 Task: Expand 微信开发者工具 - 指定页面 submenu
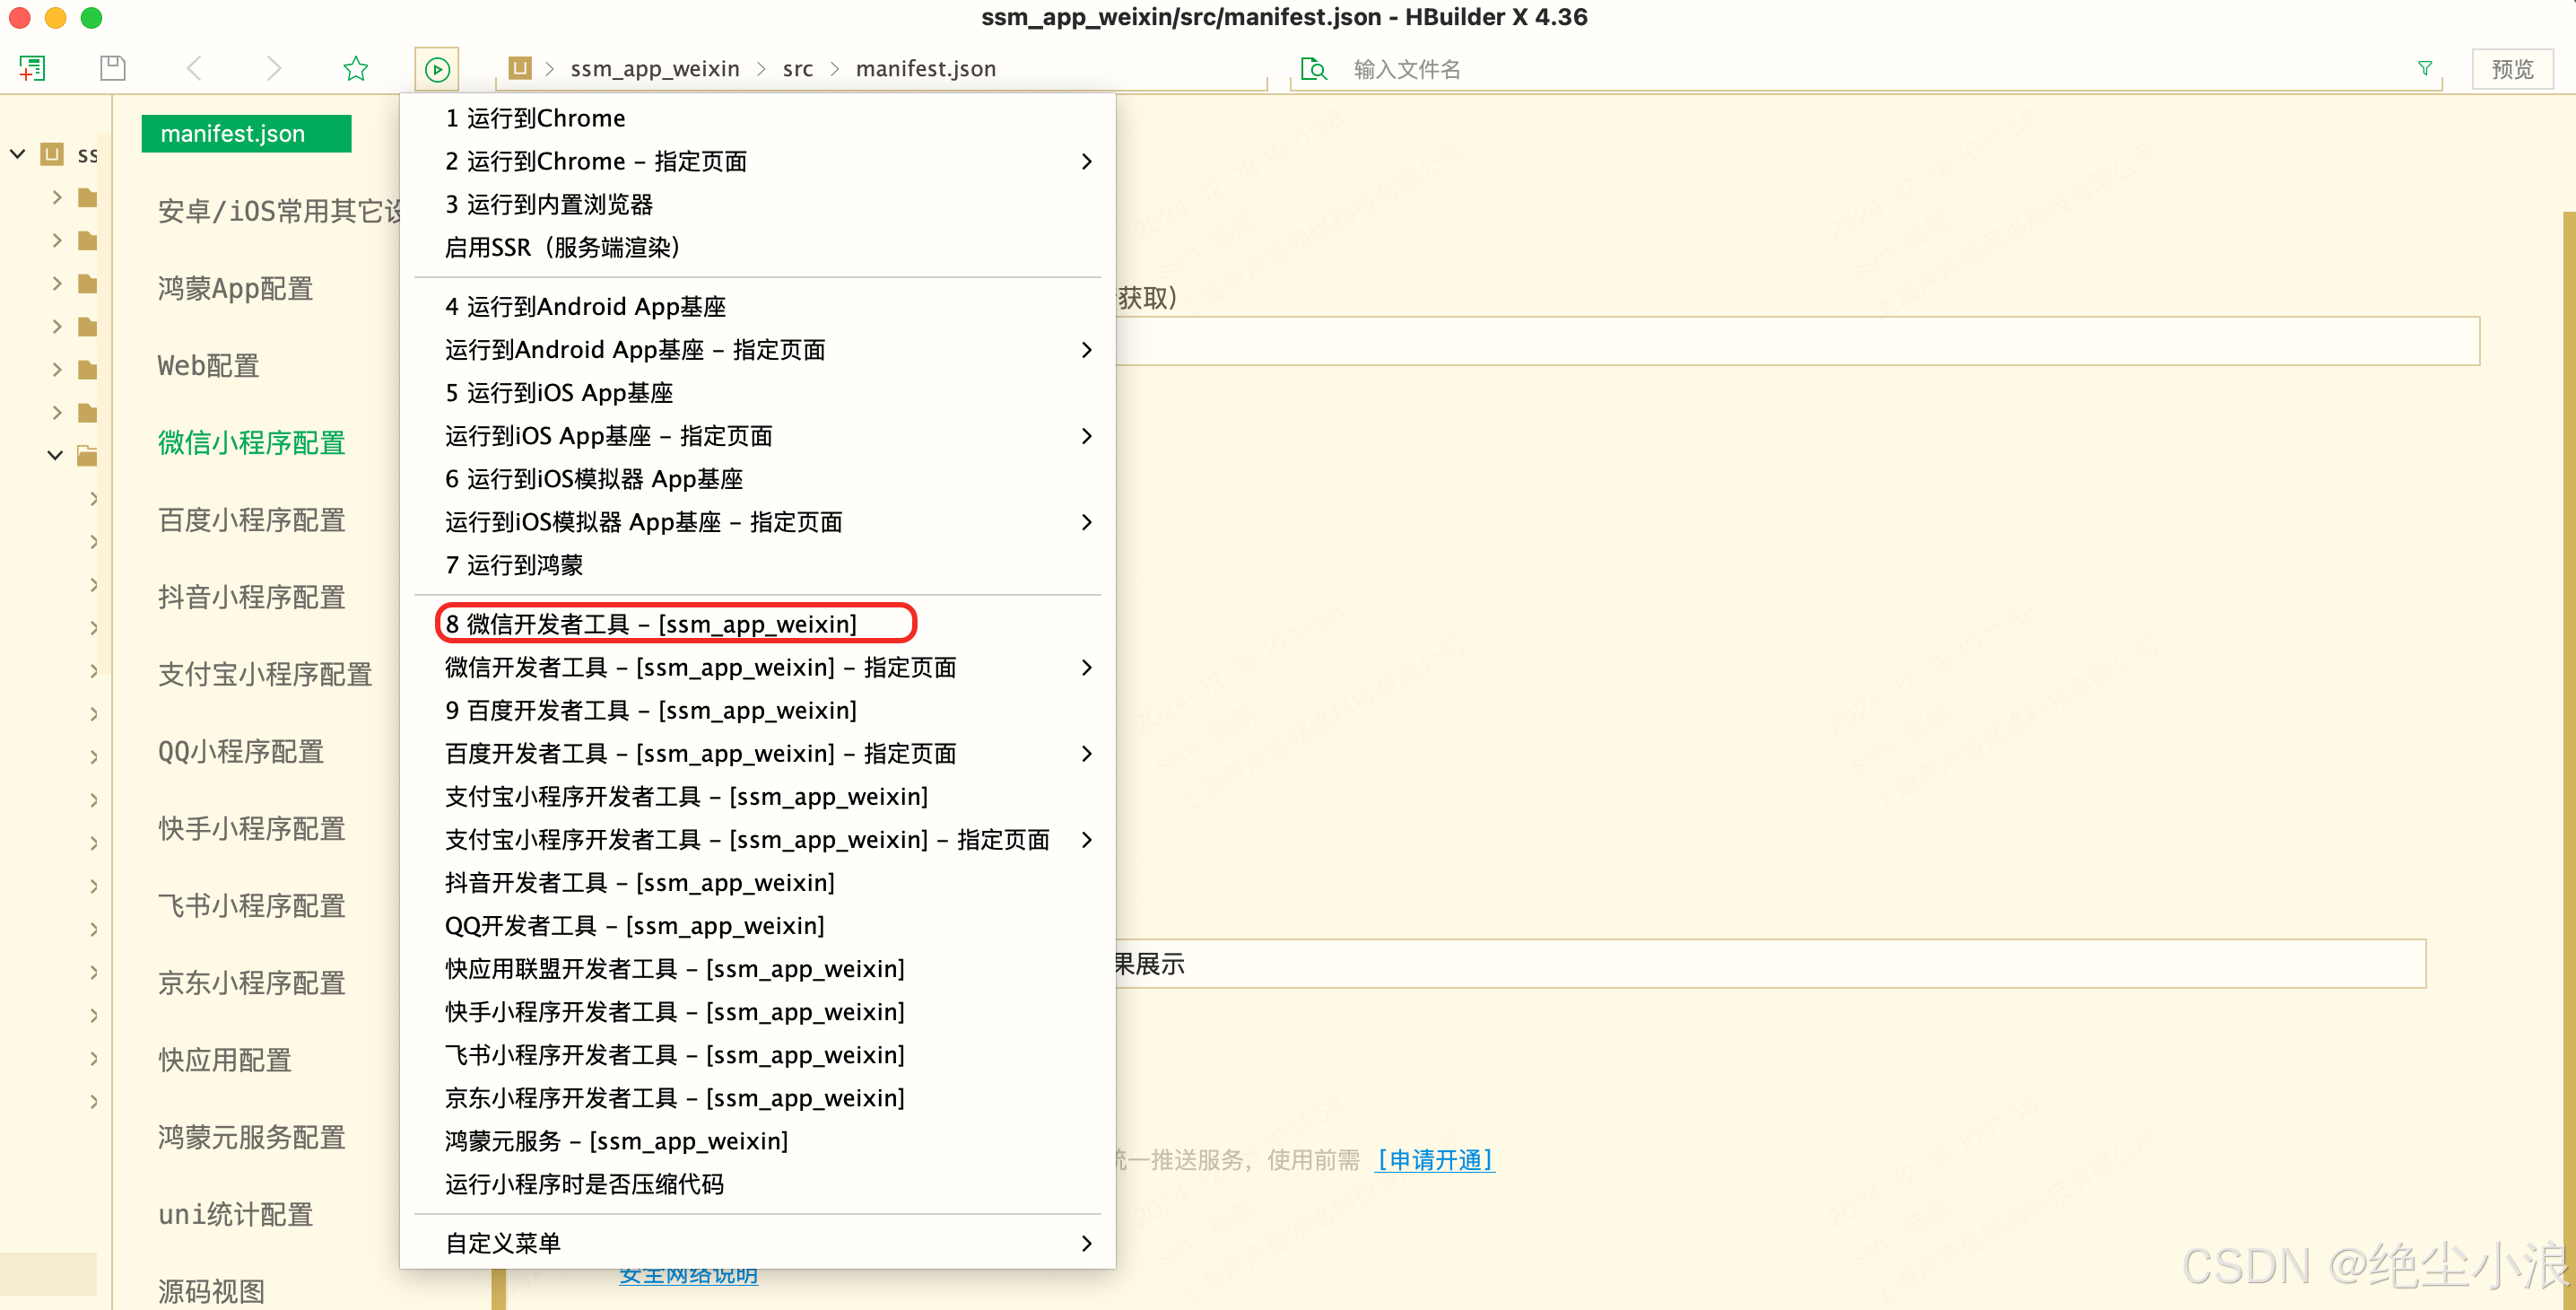758,667
